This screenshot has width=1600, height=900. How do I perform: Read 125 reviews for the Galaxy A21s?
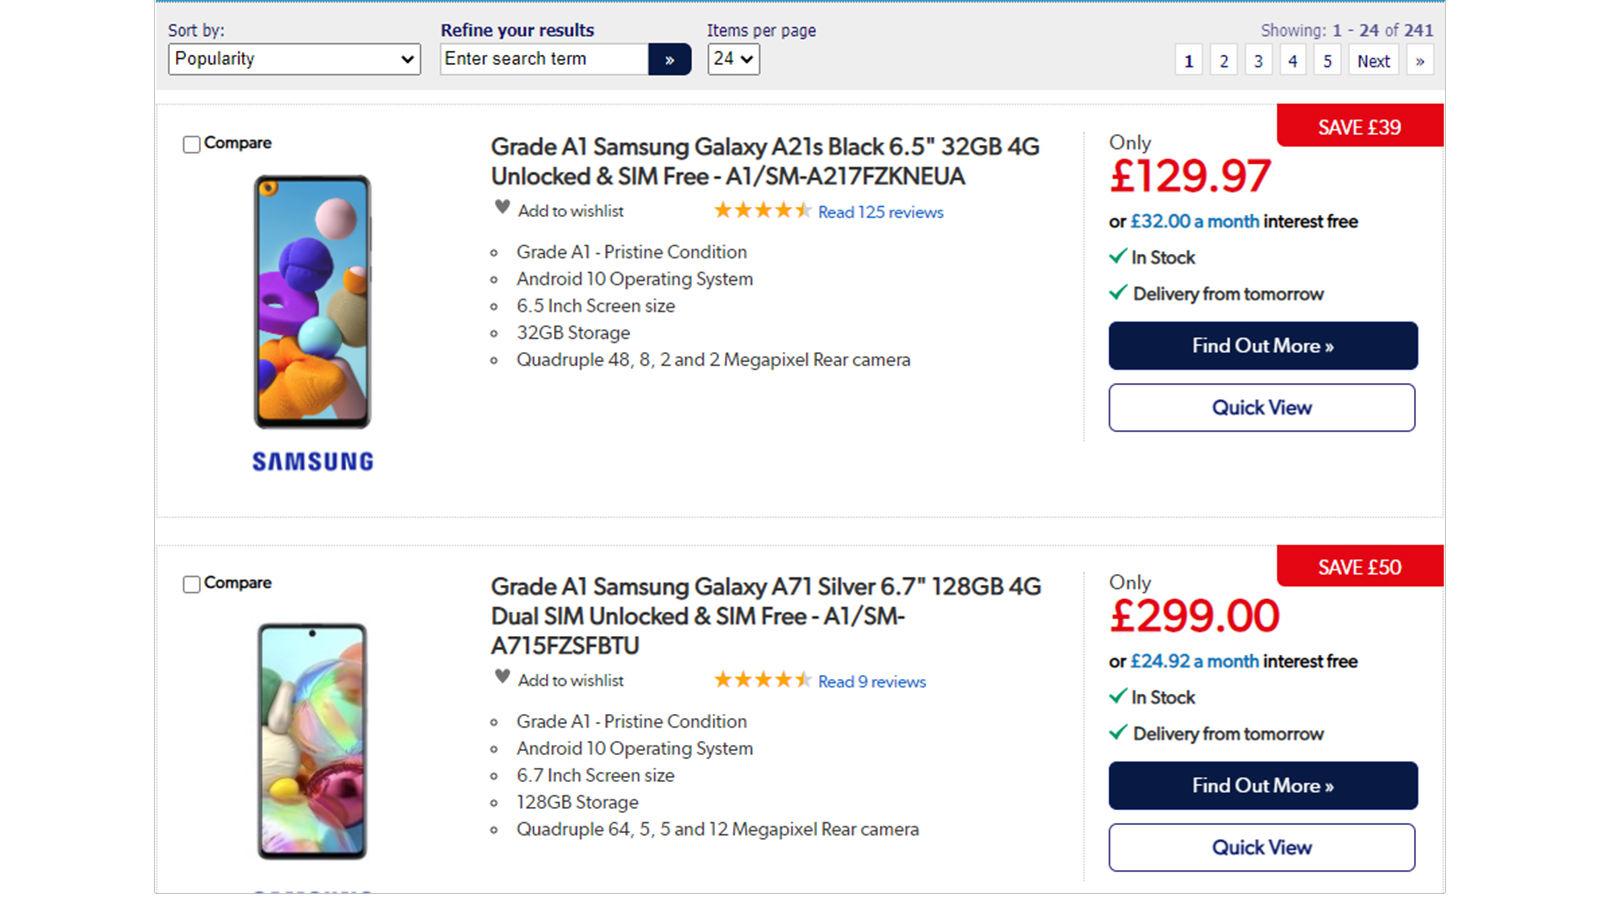click(x=878, y=212)
